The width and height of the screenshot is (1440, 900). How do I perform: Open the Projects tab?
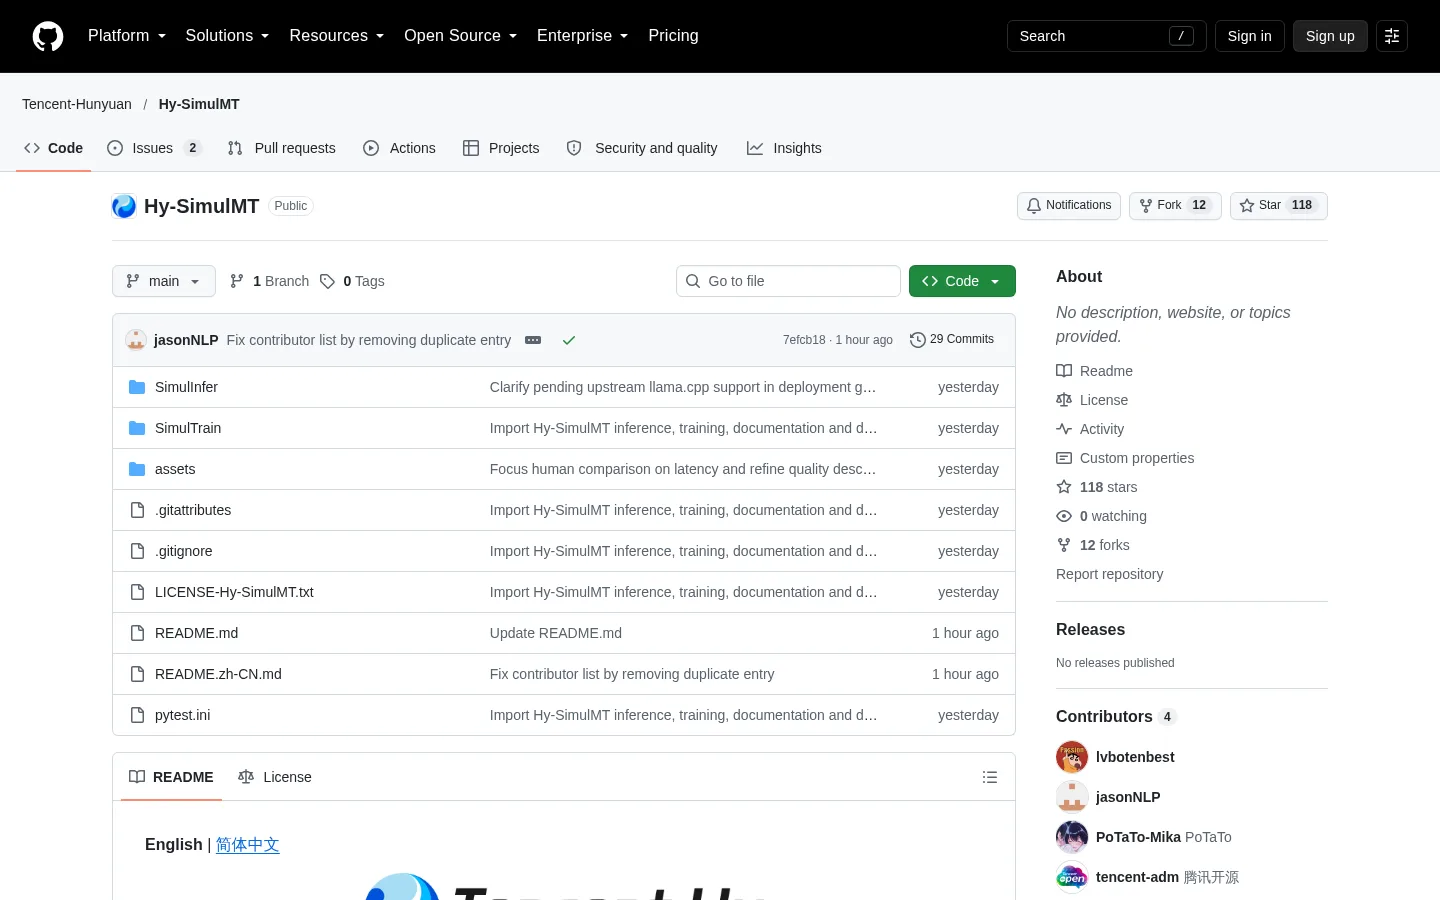coord(501,148)
